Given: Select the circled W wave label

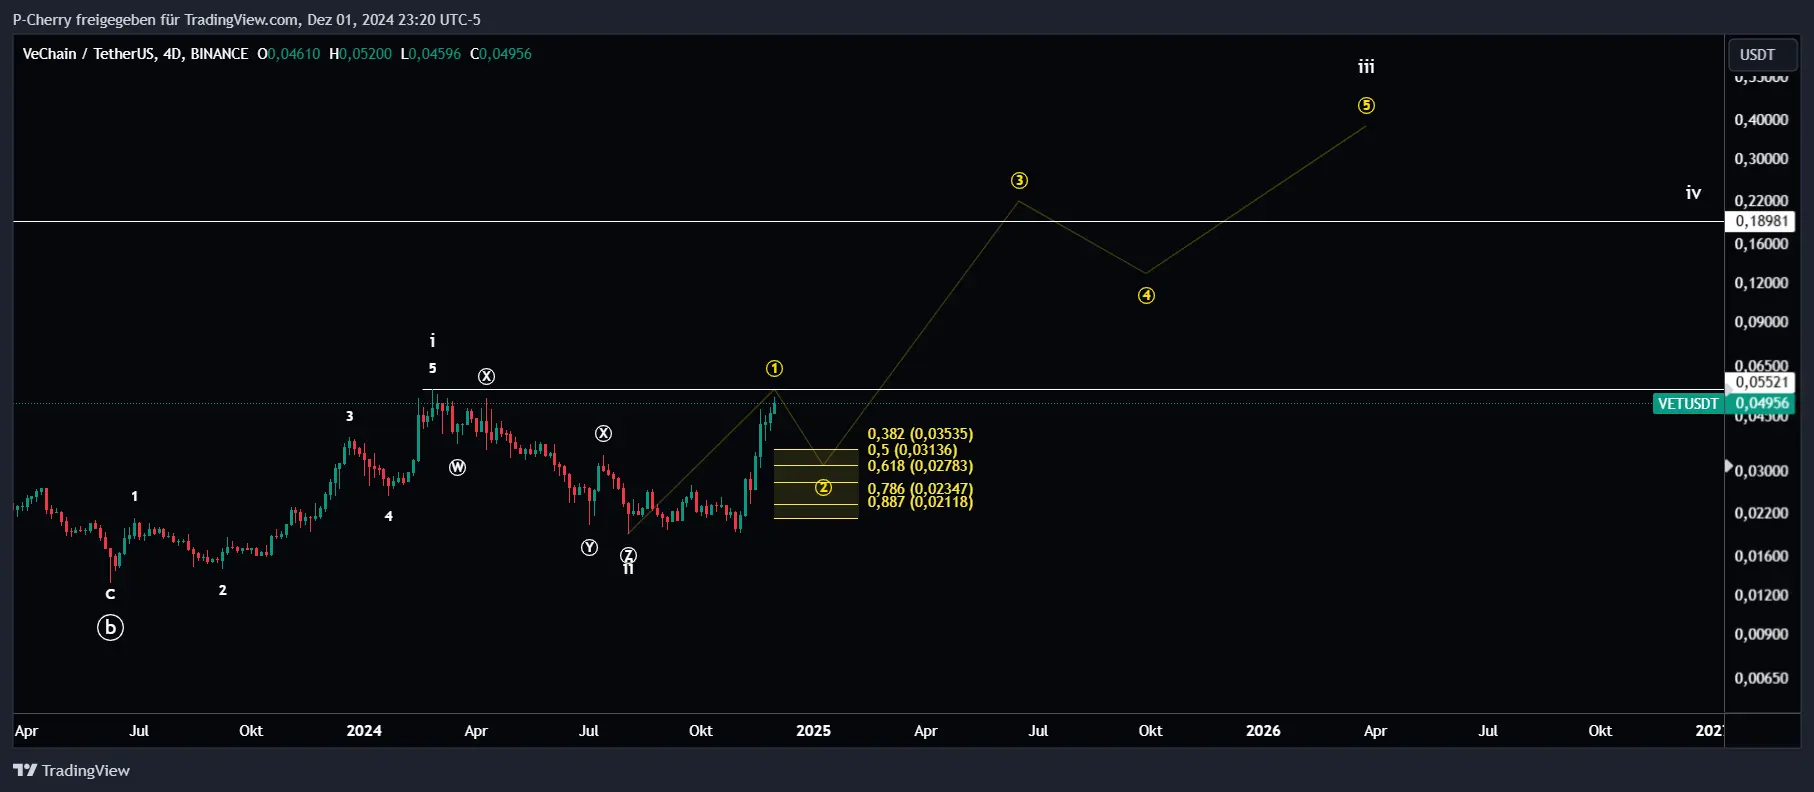Looking at the screenshot, I should pyautogui.click(x=457, y=468).
